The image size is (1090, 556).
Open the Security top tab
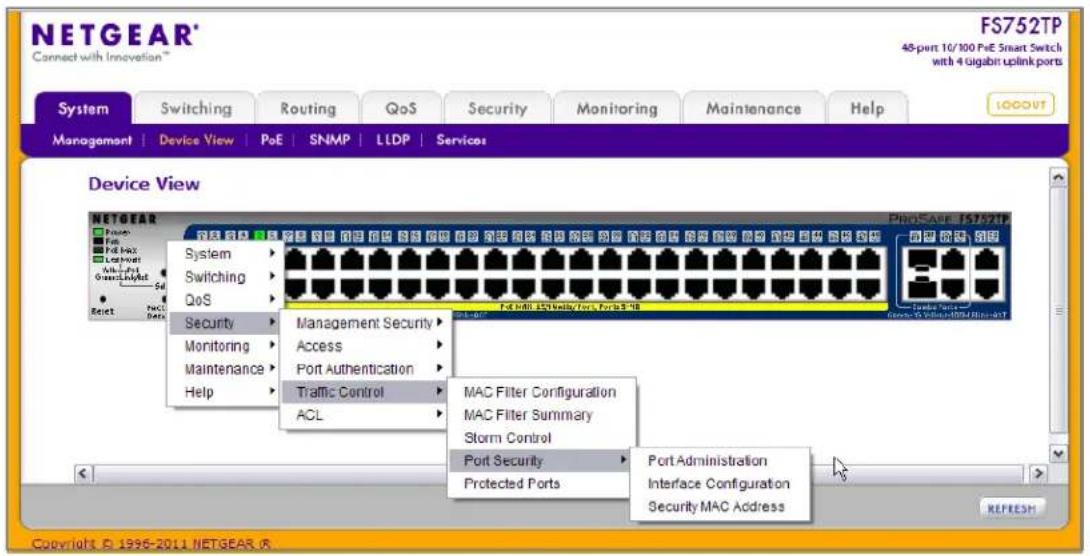coord(497,109)
